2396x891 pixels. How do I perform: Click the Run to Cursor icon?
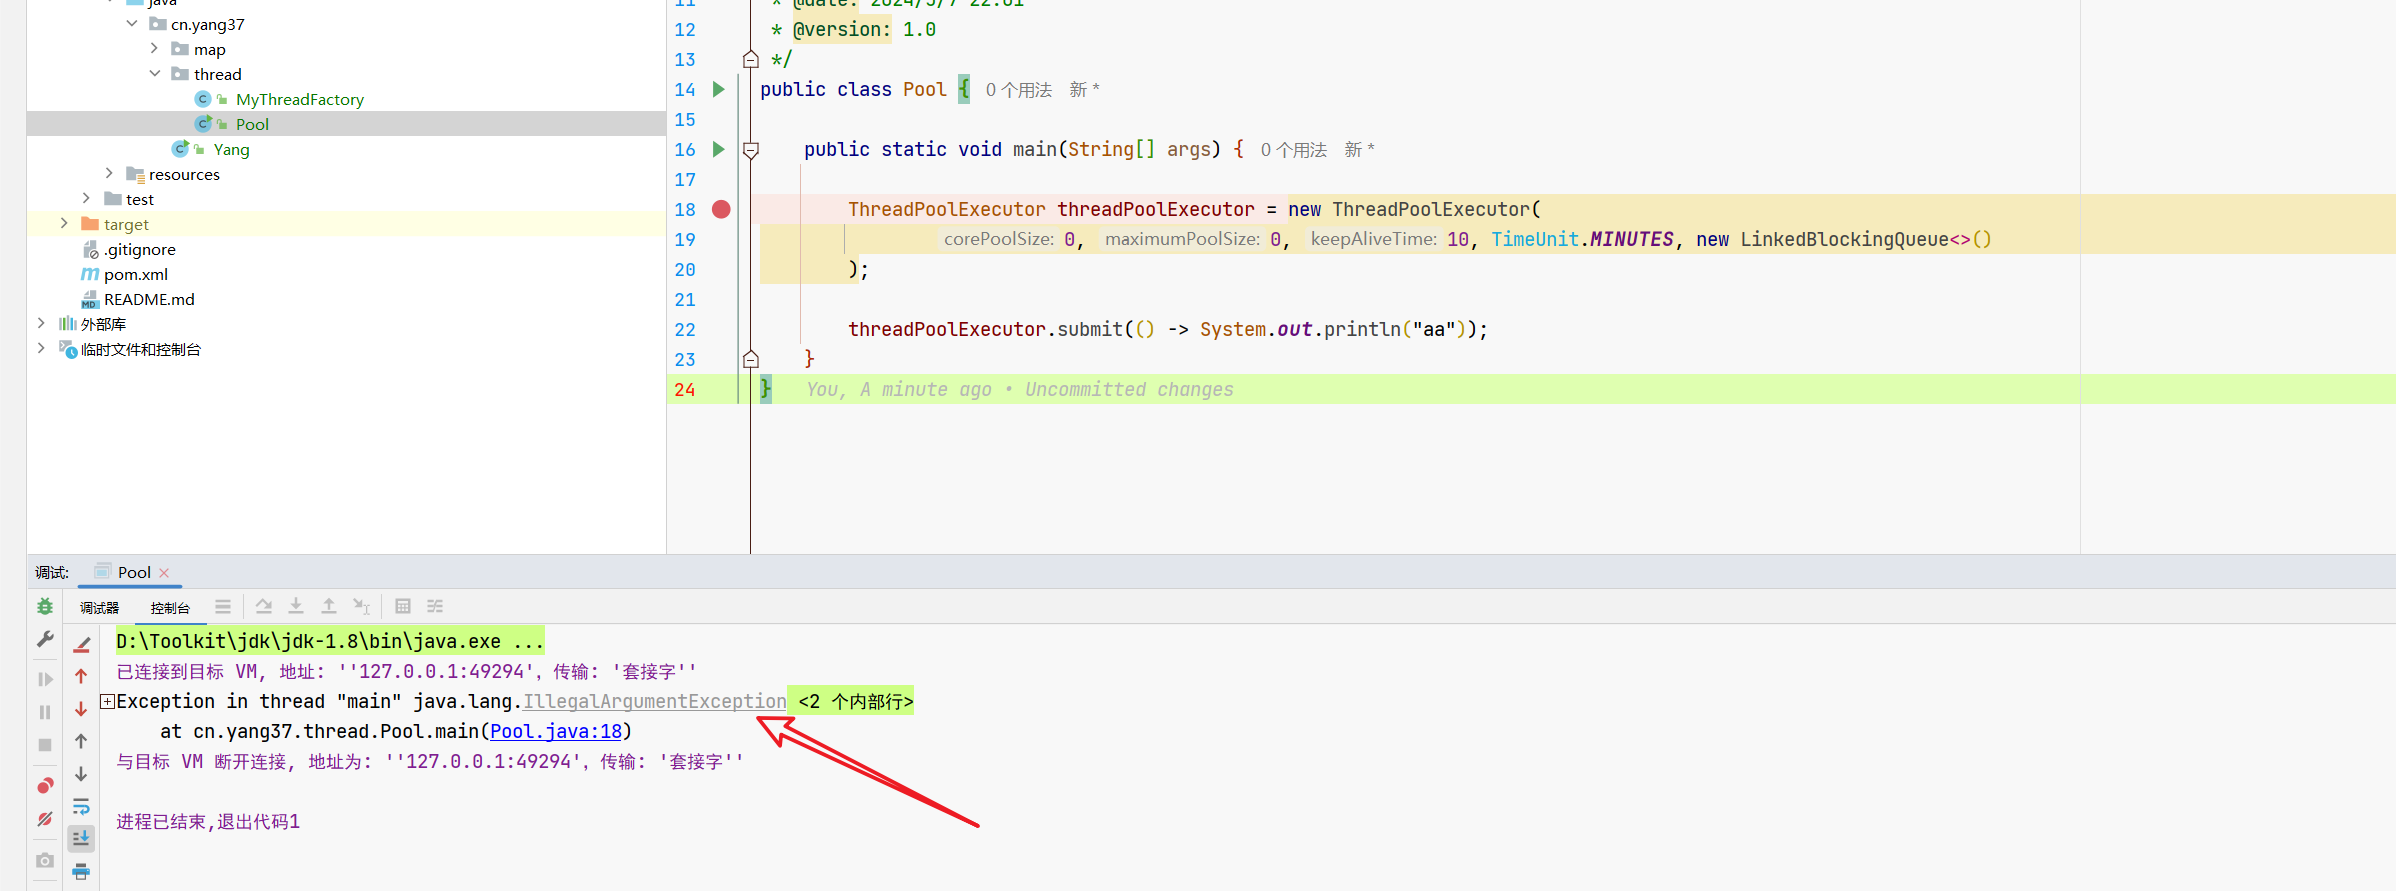click(362, 606)
